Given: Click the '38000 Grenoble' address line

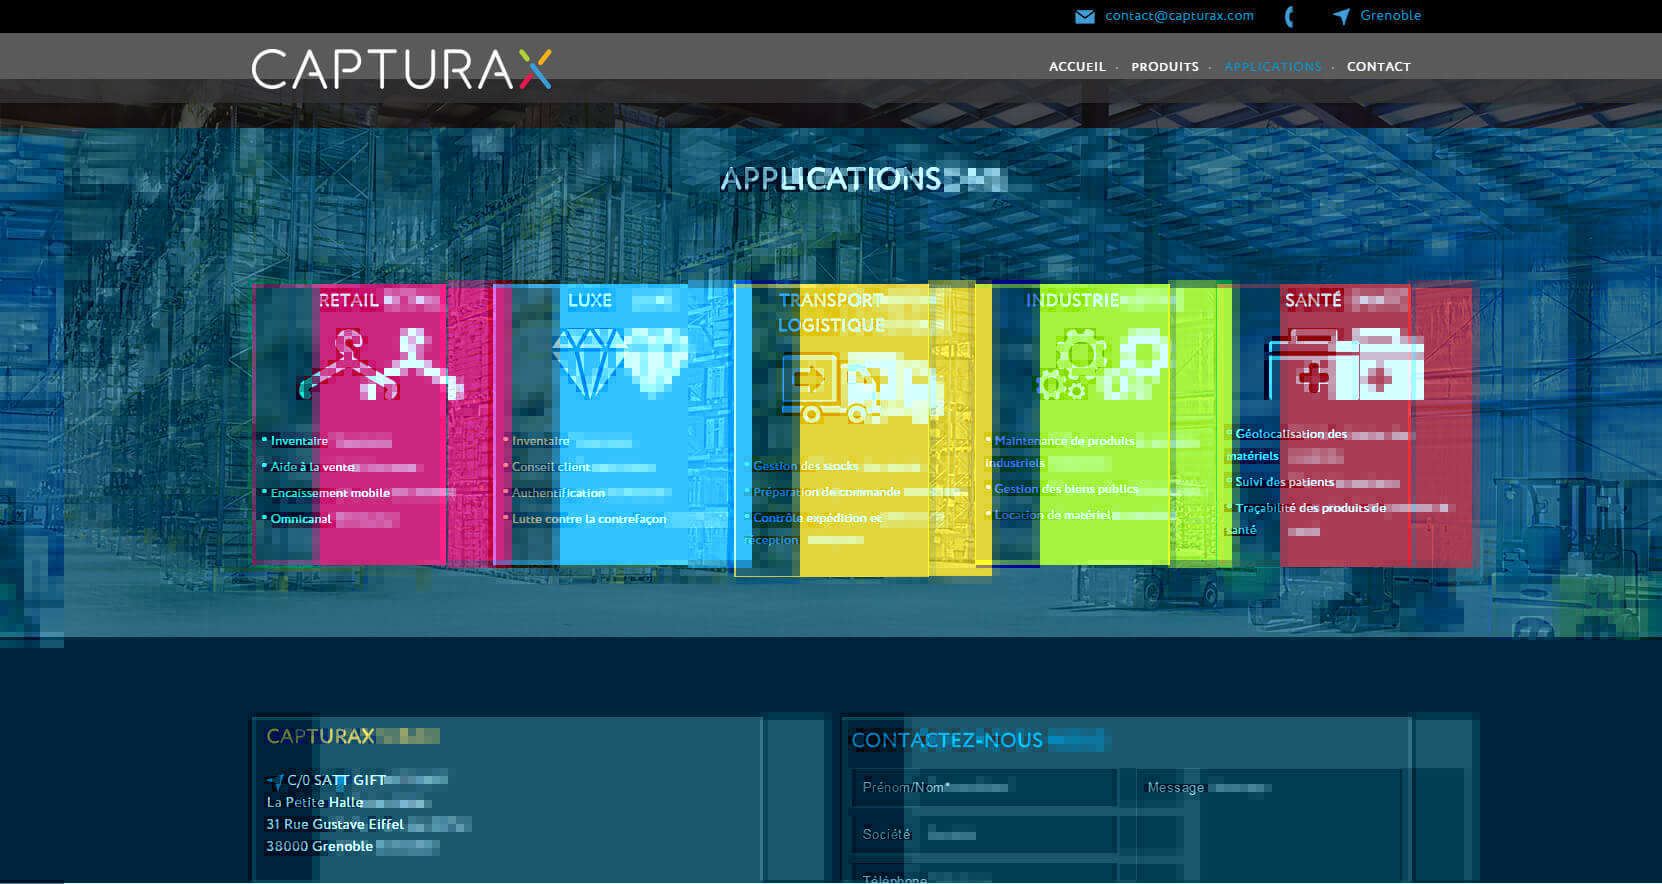Looking at the screenshot, I should (x=319, y=846).
